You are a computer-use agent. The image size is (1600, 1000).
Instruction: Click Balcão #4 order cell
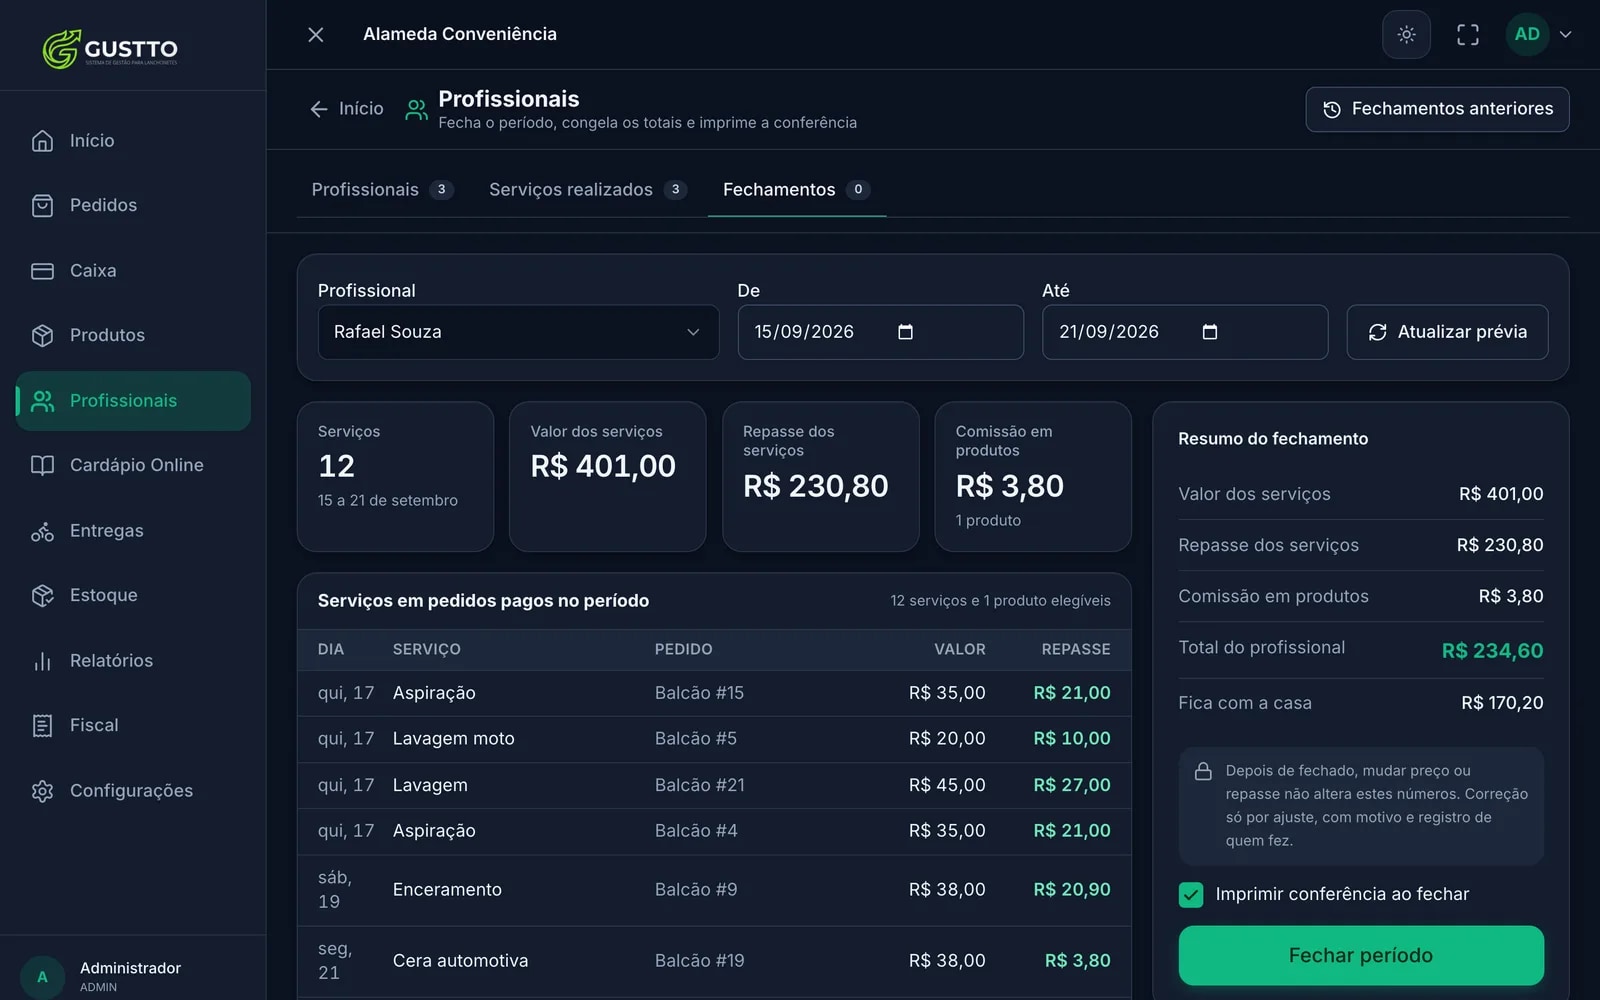[x=696, y=831]
